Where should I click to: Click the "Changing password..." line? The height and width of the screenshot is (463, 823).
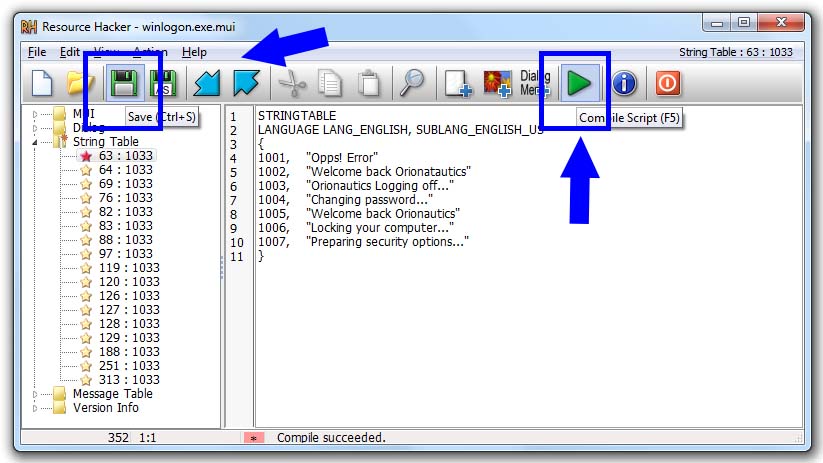point(370,200)
